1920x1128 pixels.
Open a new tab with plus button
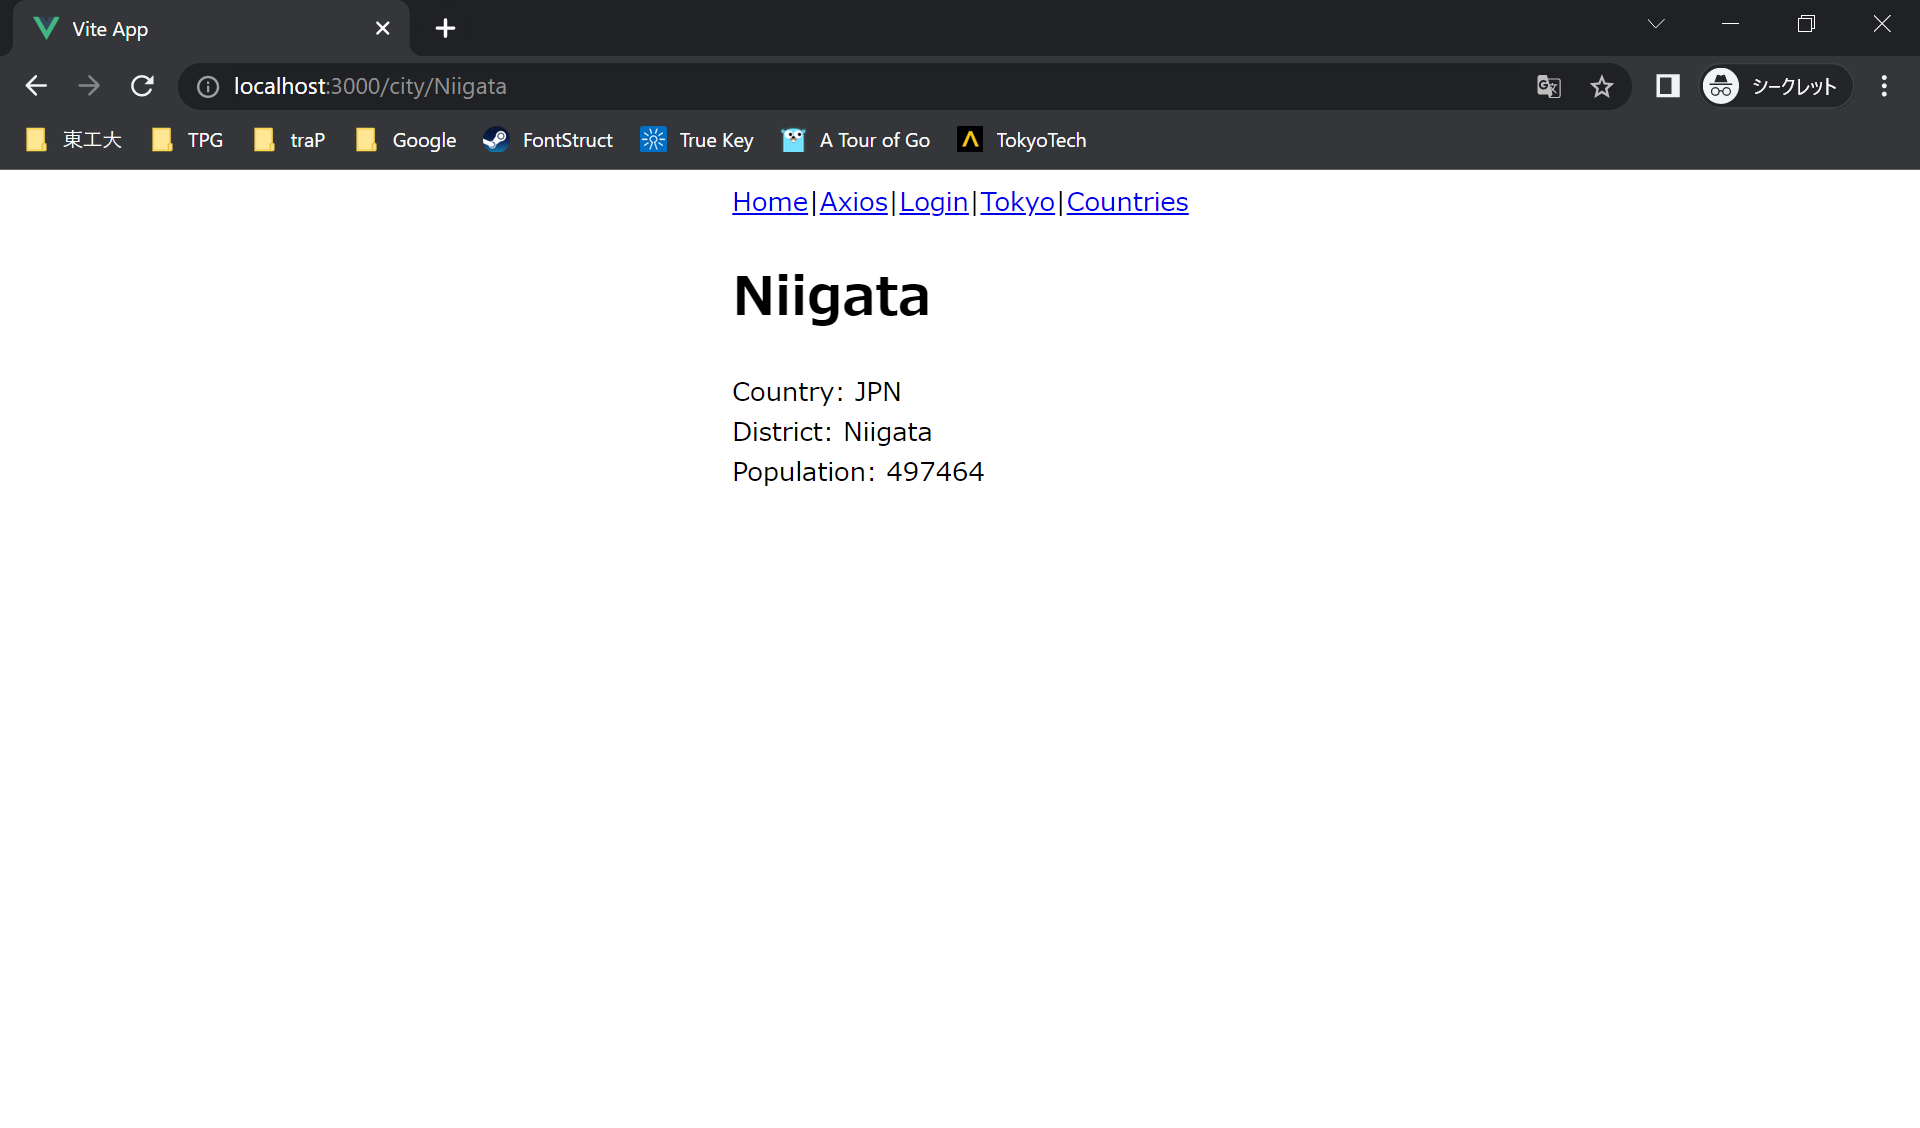[x=446, y=28]
